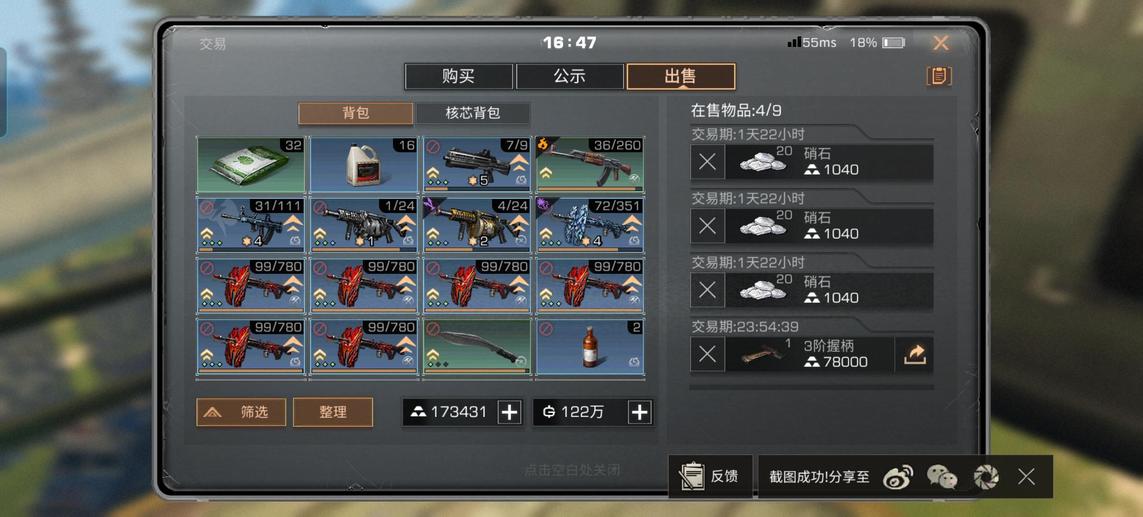Image resolution: width=1143 pixels, height=517 pixels.
Task: Select green fertilizer bag item 32
Action: pyautogui.click(x=252, y=165)
